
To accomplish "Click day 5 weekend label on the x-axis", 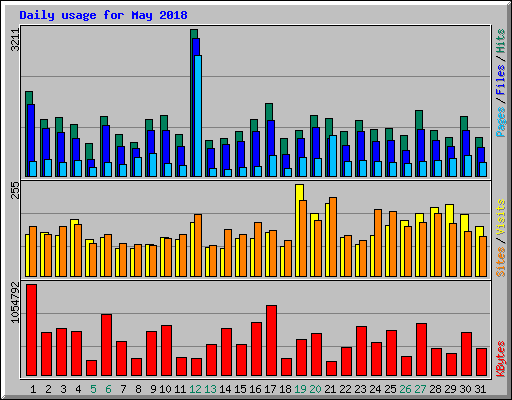I will (93, 389).
